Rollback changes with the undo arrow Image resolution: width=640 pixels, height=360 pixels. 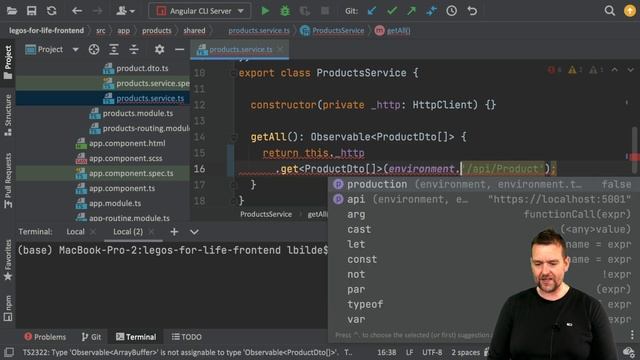coord(472,11)
